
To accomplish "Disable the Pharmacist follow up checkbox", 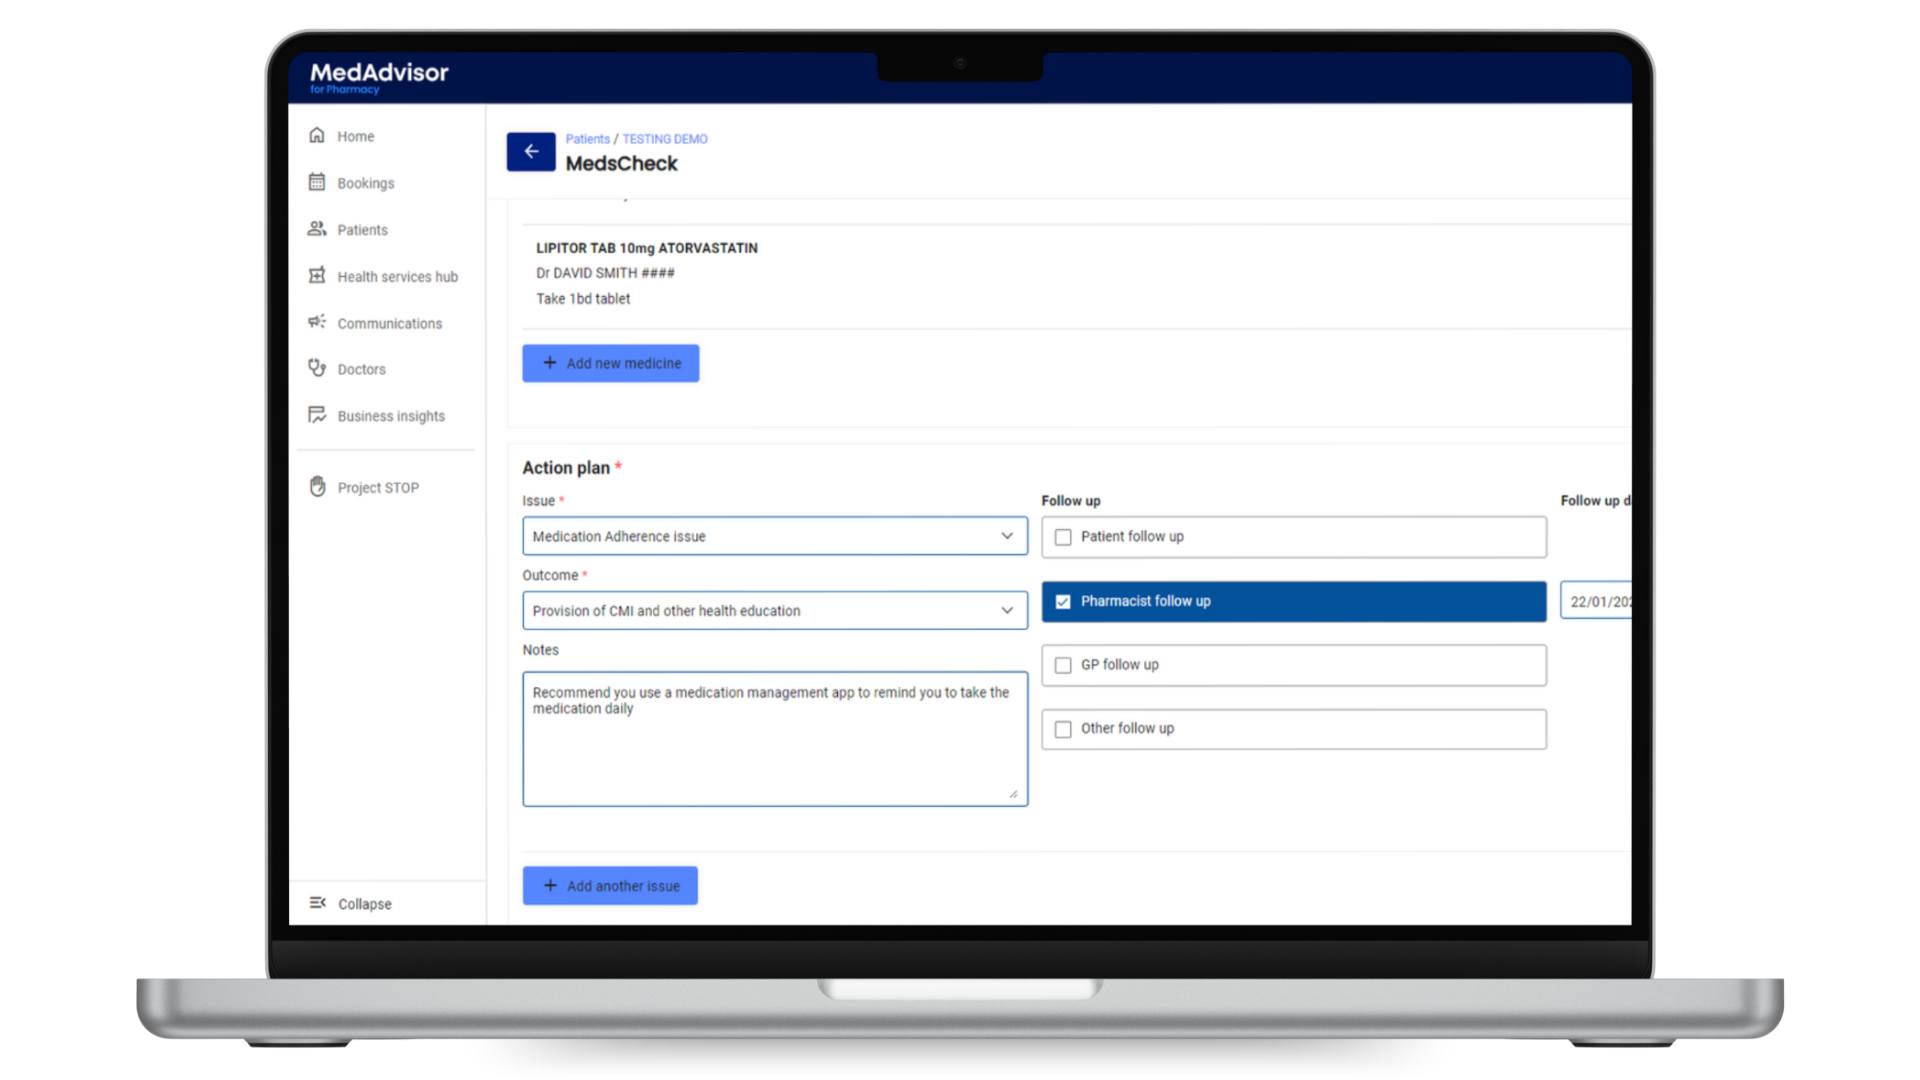I will [1063, 601].
